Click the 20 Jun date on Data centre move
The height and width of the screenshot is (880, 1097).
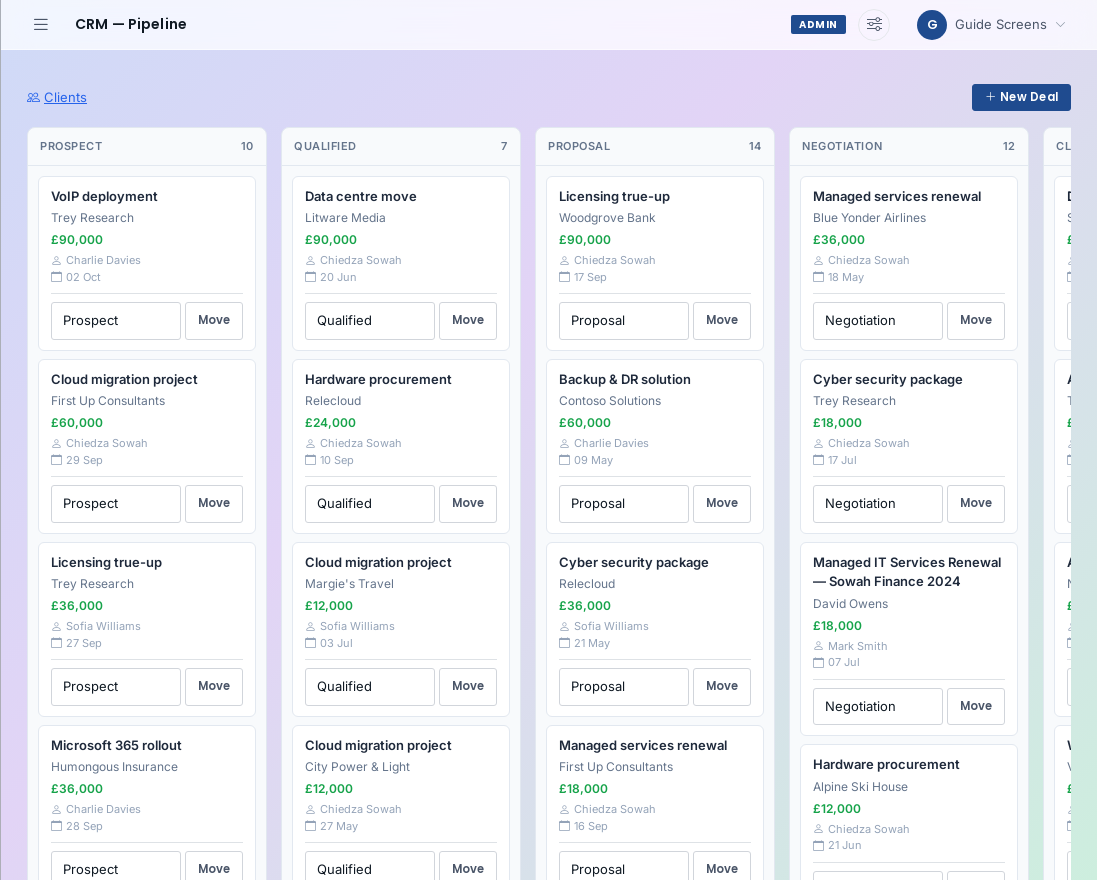pyautogui.click(x=338, y=277)
